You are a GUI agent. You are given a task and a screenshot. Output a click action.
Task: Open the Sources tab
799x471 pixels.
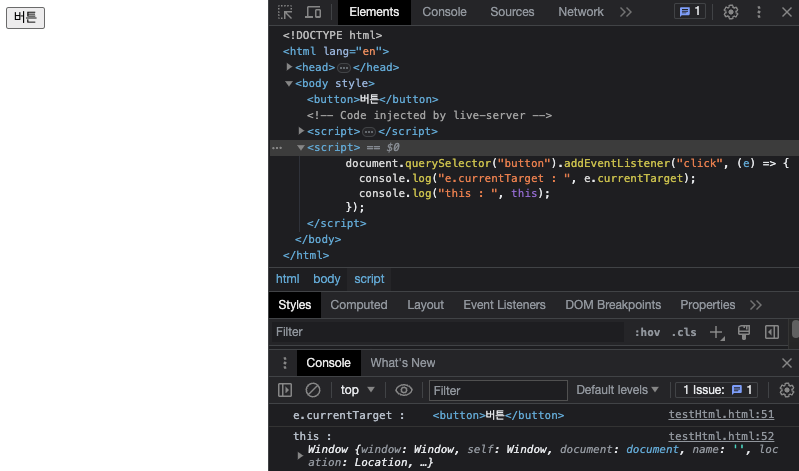tap(512, 12)
